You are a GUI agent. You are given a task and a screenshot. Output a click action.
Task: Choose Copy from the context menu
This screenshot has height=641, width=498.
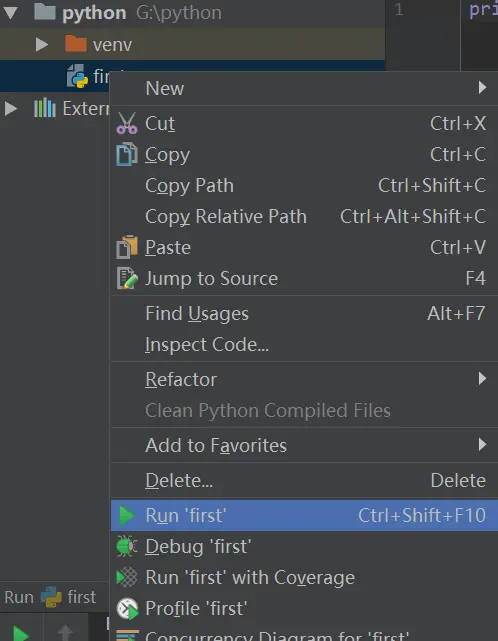(304, 154)
